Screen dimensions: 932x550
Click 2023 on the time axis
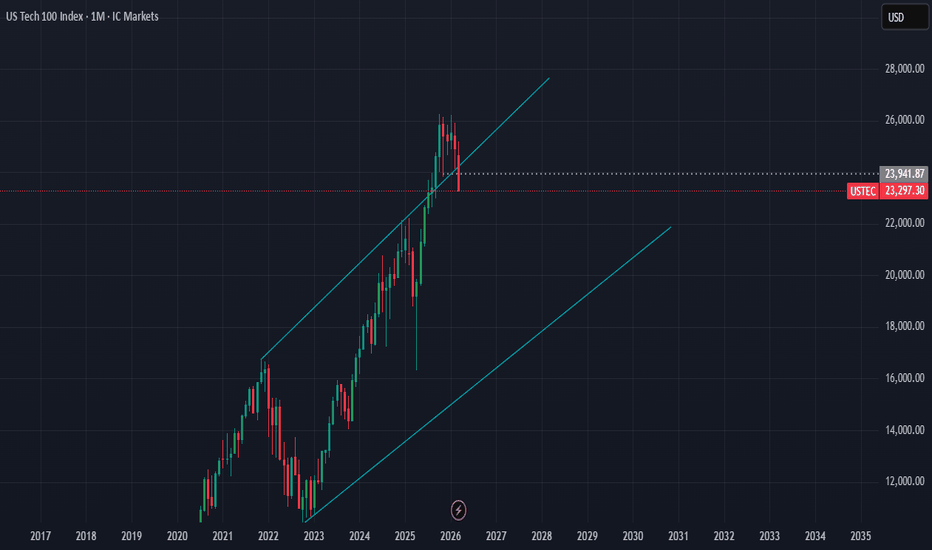314,536
